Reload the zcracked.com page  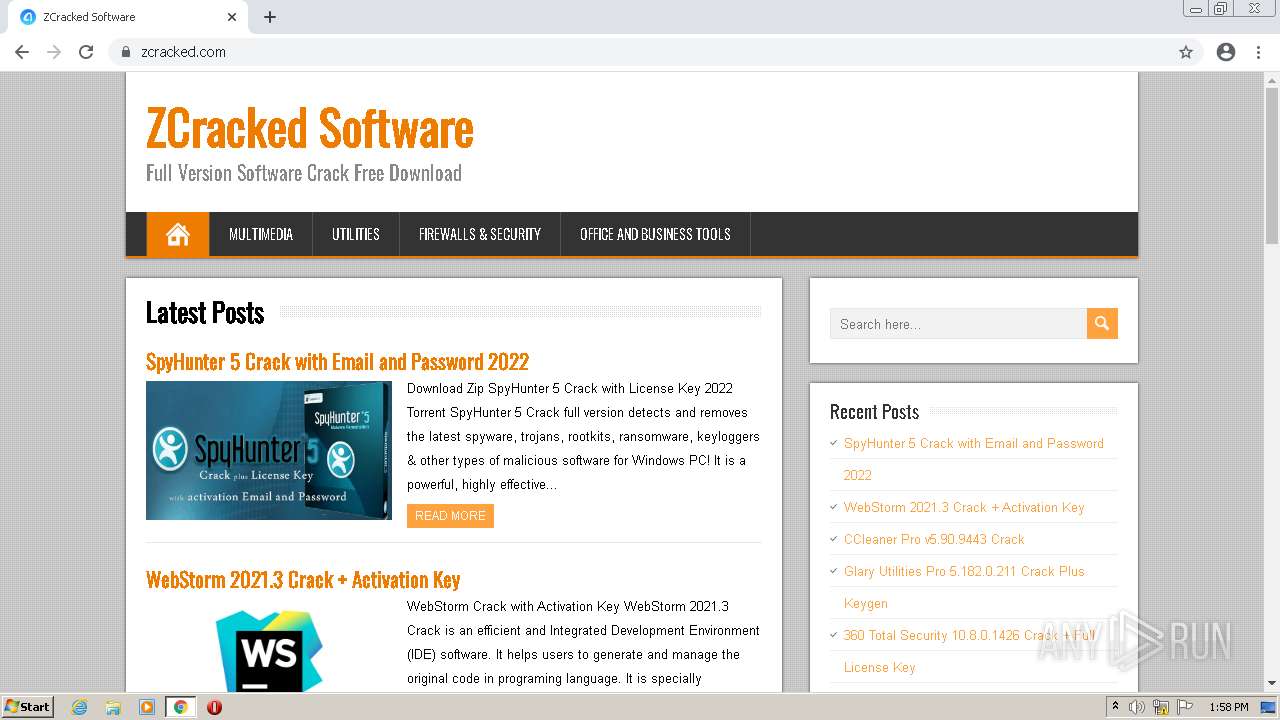click(x=86, y=52)
